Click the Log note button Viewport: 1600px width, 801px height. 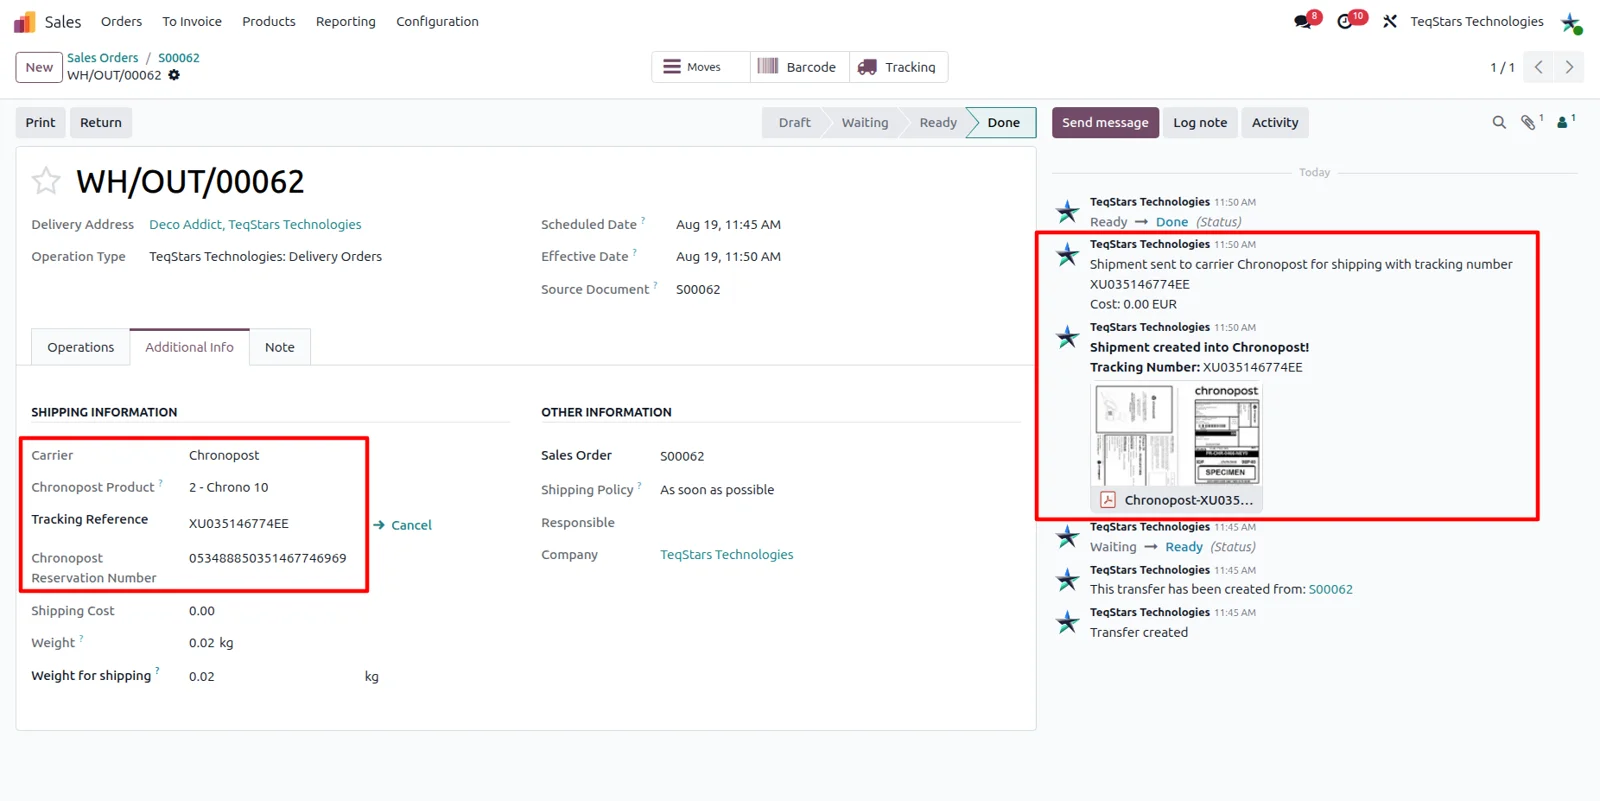(x=1200, y=122)
